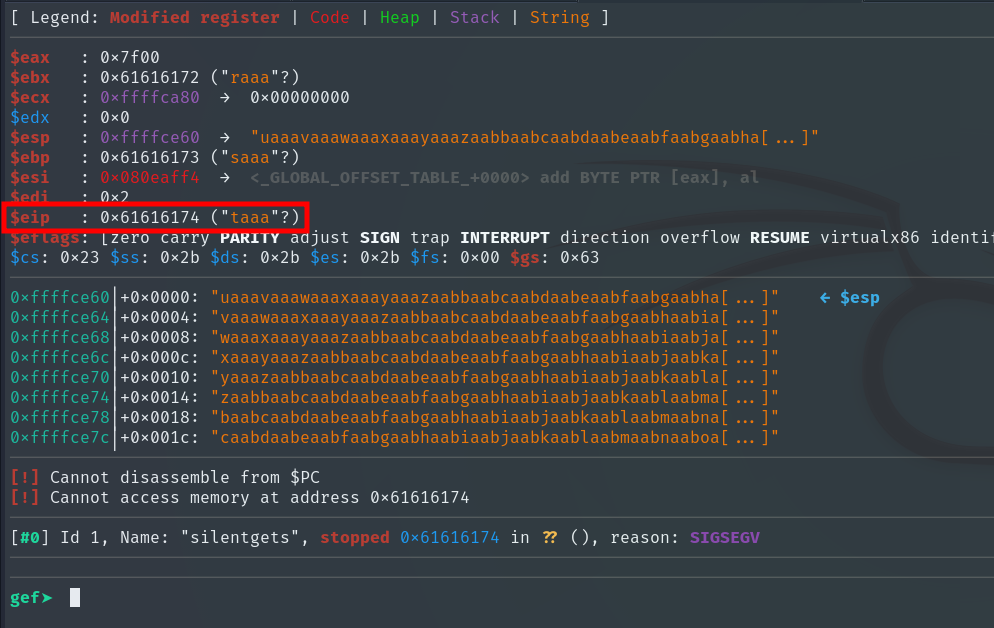Click the SIGSEGV reason text
994x628 pixels.
click(725, 538)
